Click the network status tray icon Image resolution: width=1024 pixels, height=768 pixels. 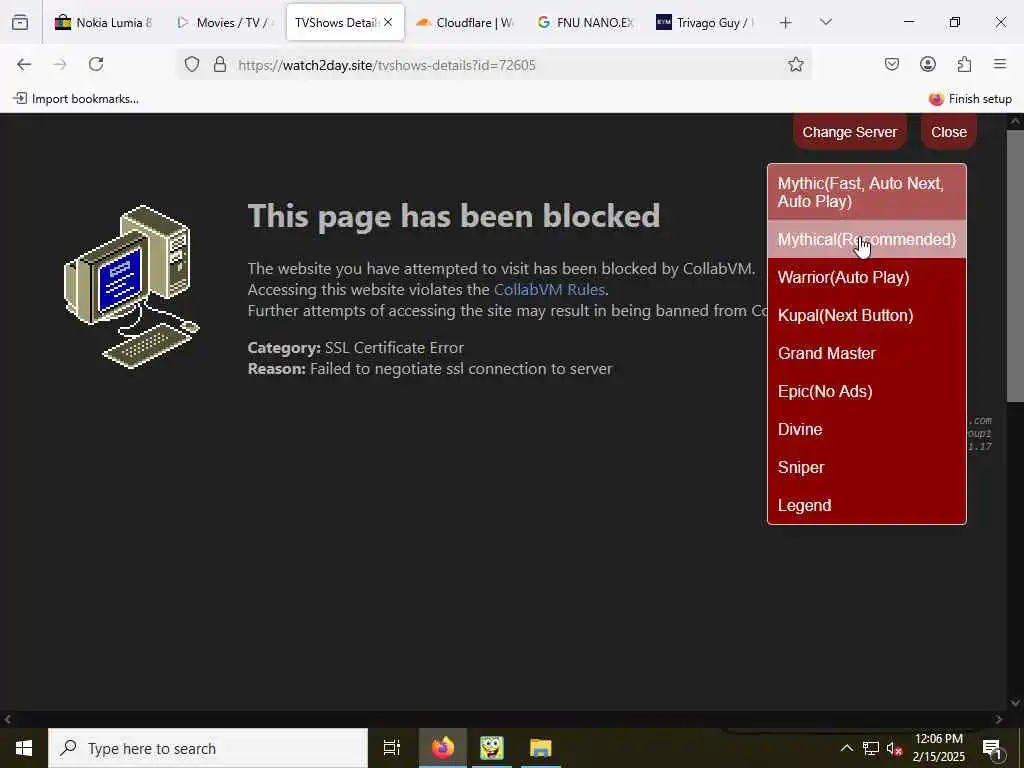871,748
